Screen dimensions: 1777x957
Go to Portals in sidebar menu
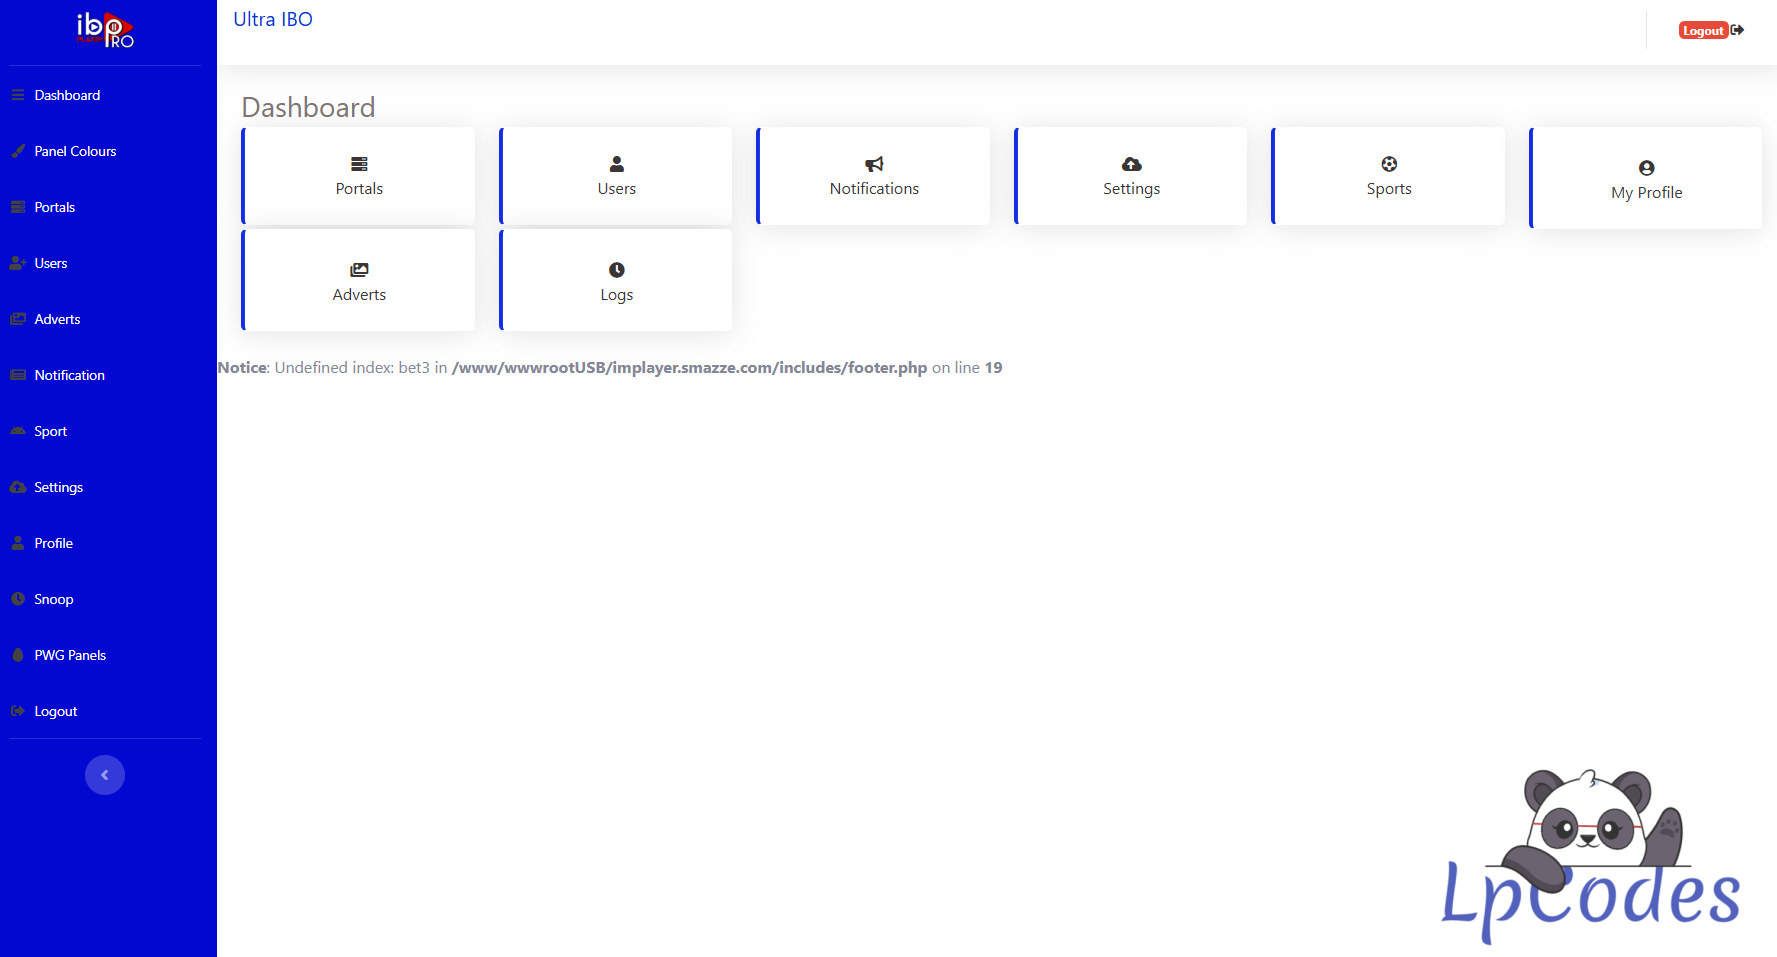(x=55, y=207)
